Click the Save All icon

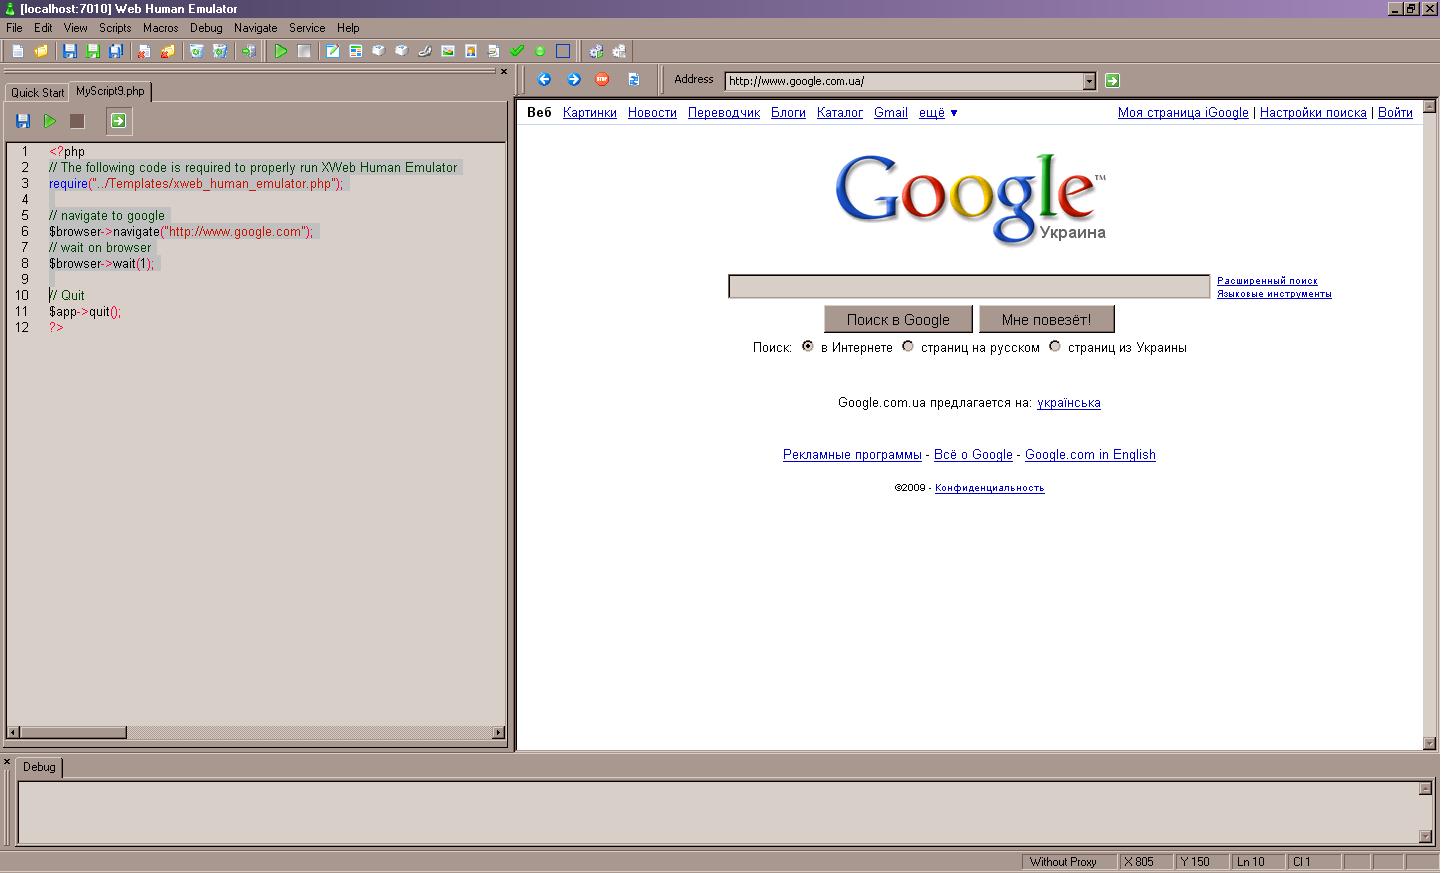[116, 51]
